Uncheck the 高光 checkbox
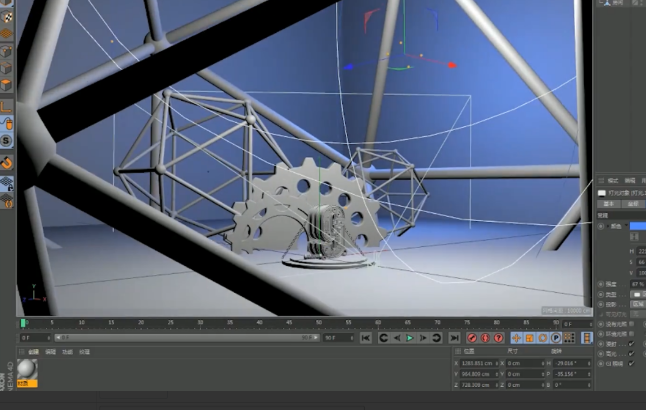The height and width of the screenshot is (410, 646). click(632, 354)
